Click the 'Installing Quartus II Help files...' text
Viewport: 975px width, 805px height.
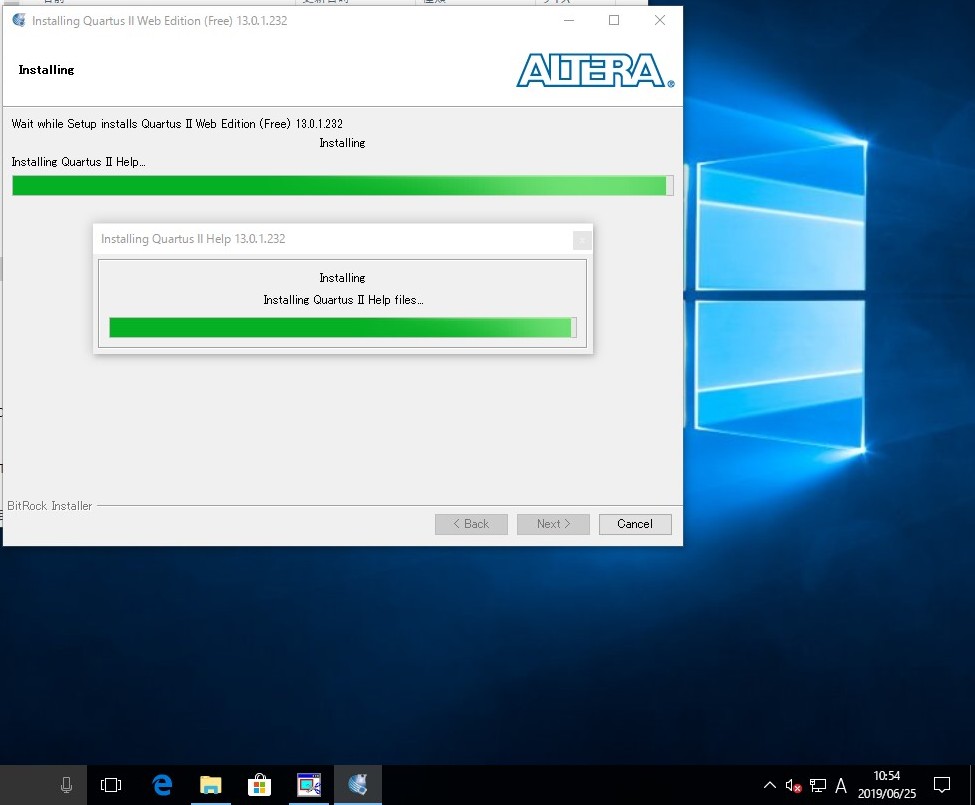point(343,300)
